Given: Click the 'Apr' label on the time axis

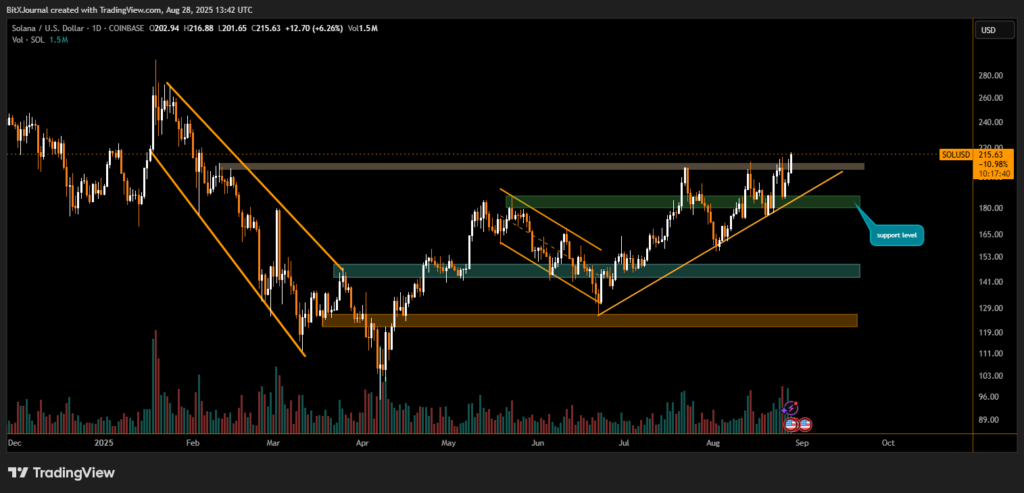Looking at the screenshot, I should pos(363,441).
